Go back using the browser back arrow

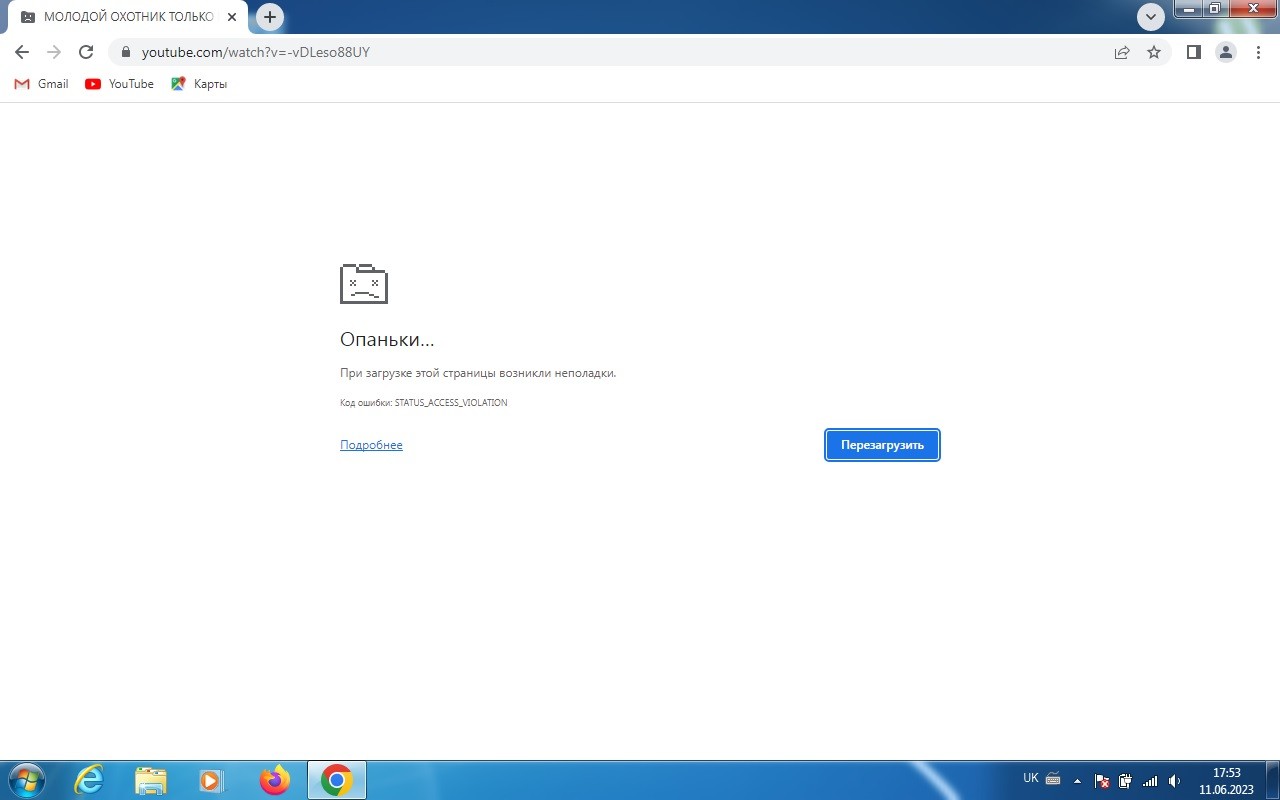tap(22, 52)
